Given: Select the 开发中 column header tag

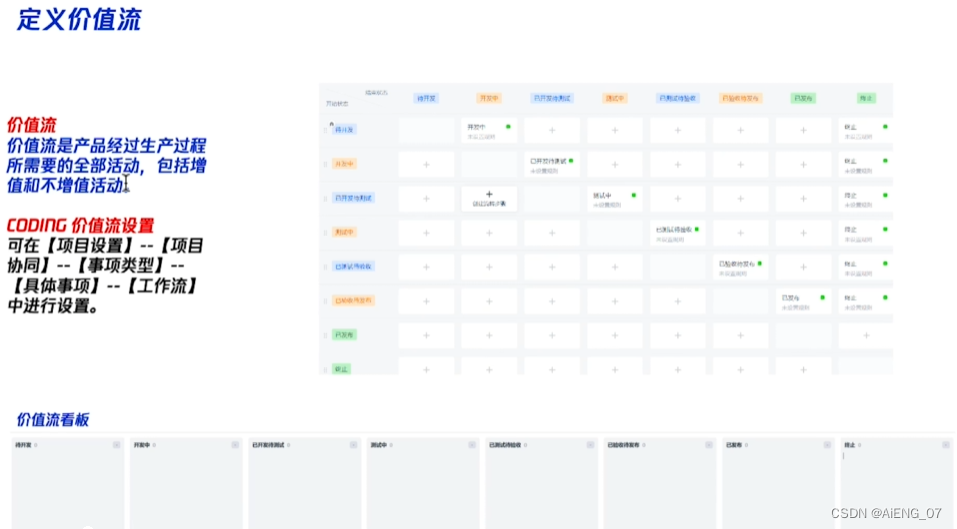Looking at the screenshot, I should (x=489, y=98).
